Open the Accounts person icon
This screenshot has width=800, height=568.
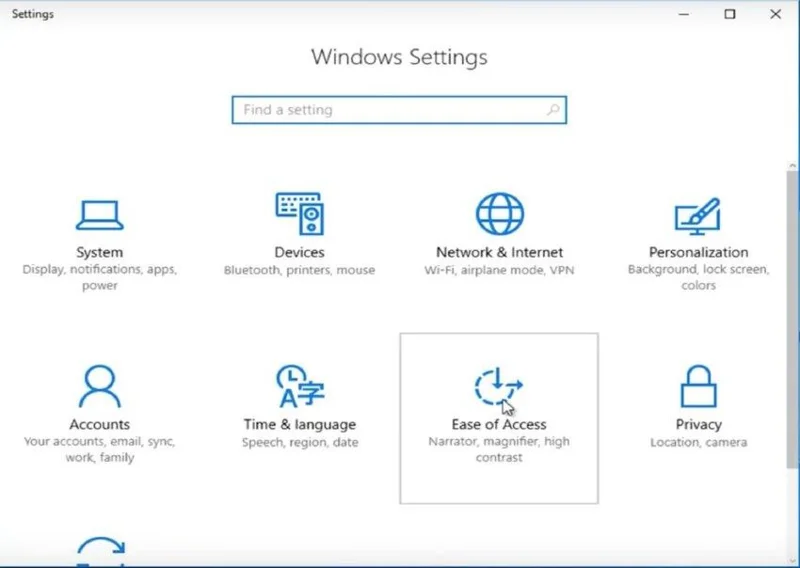point(99,386)
